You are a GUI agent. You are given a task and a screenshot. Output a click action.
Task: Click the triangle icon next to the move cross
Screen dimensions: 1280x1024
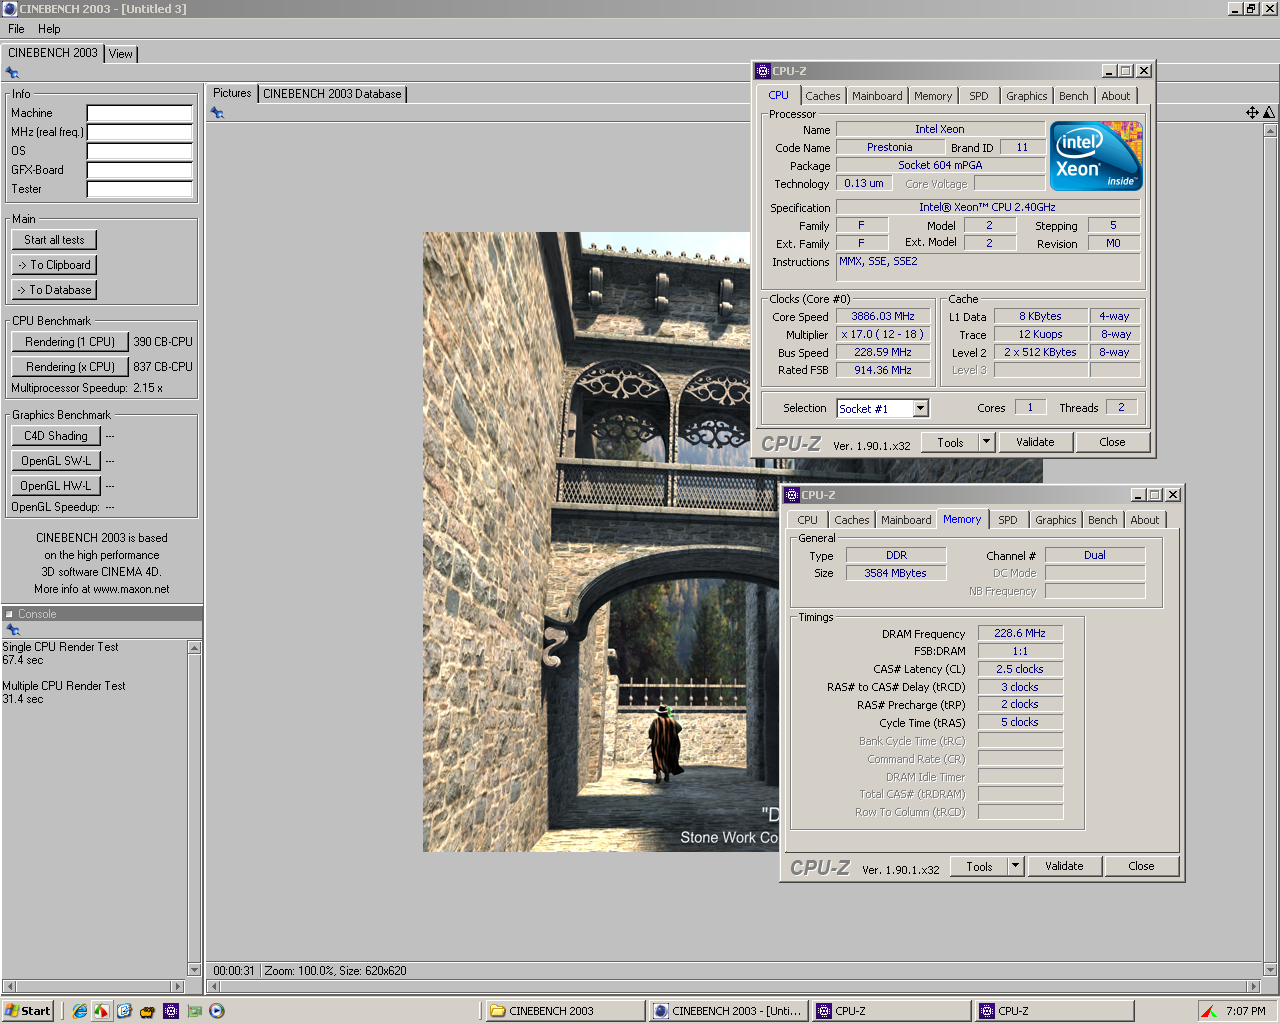tap(1269, 113)
